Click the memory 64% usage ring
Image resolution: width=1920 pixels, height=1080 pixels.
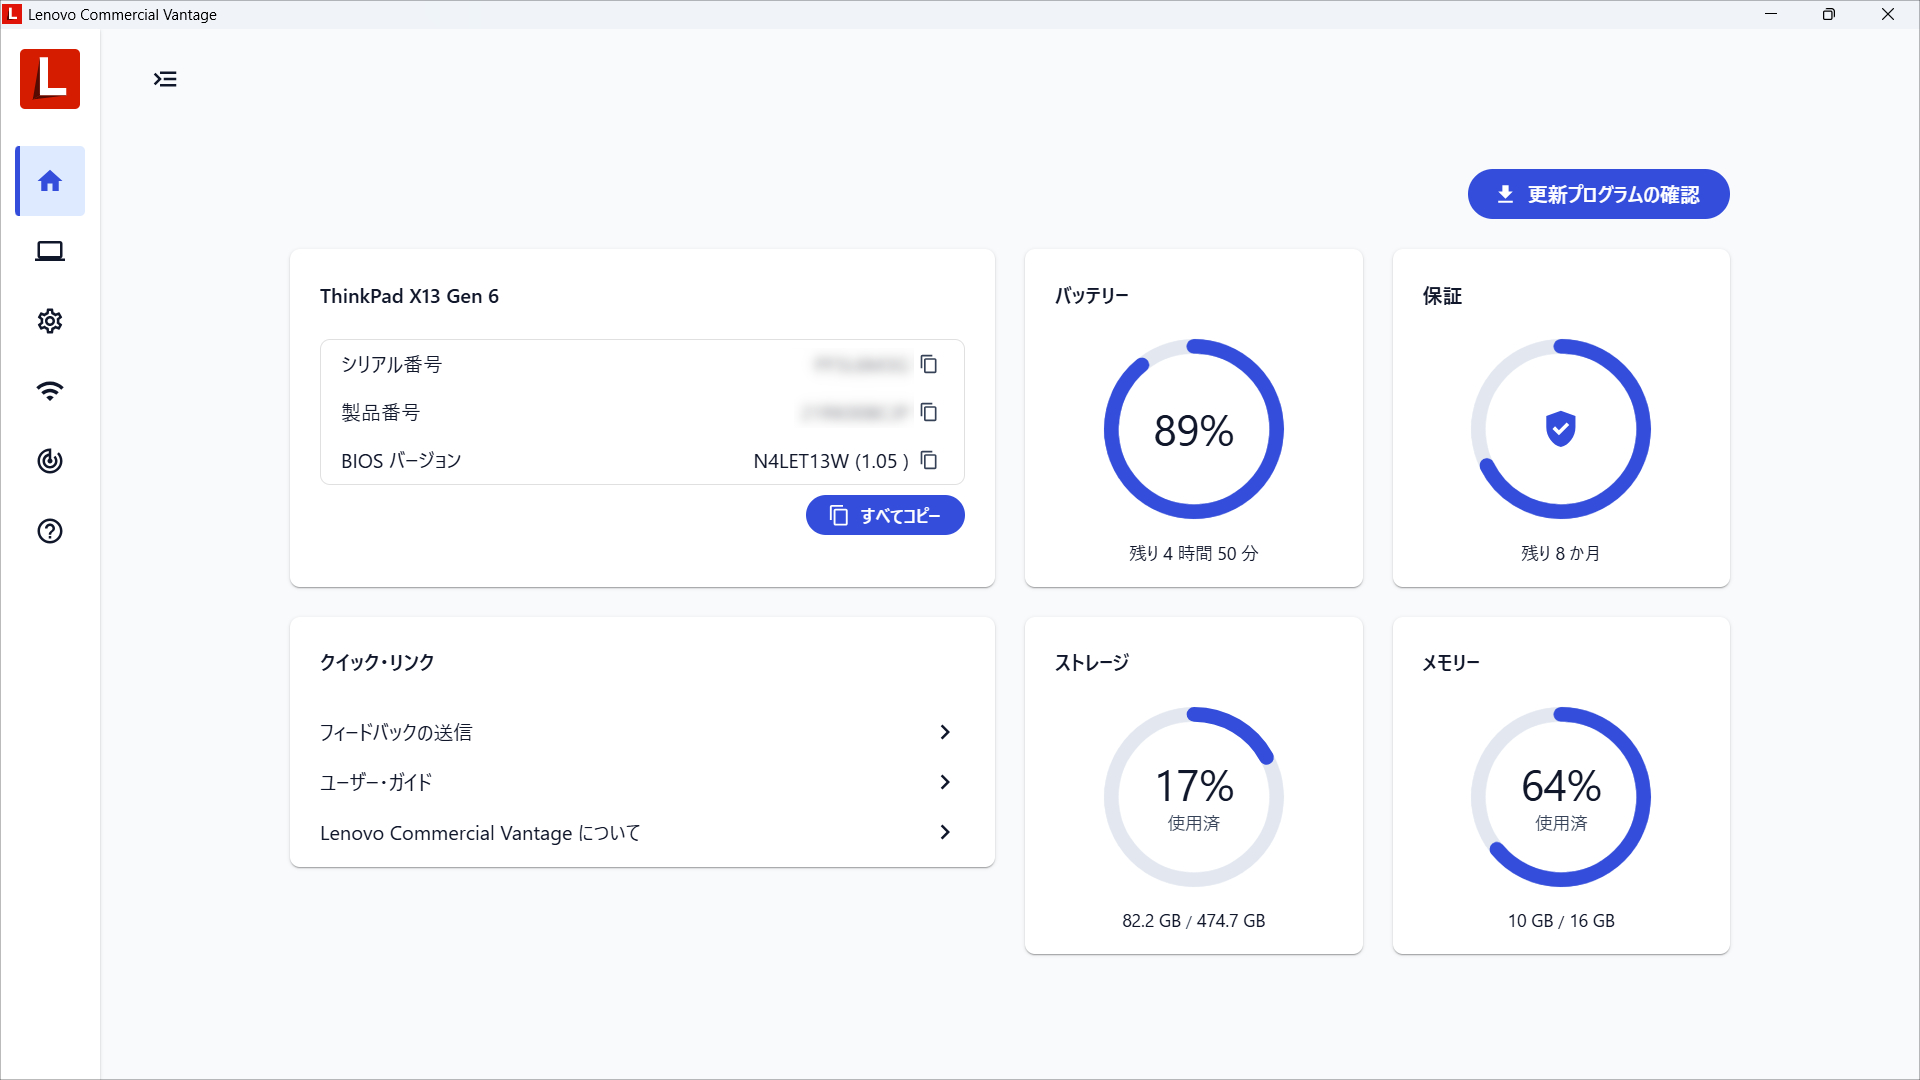pyautogui.click(x=1560, y=797)
